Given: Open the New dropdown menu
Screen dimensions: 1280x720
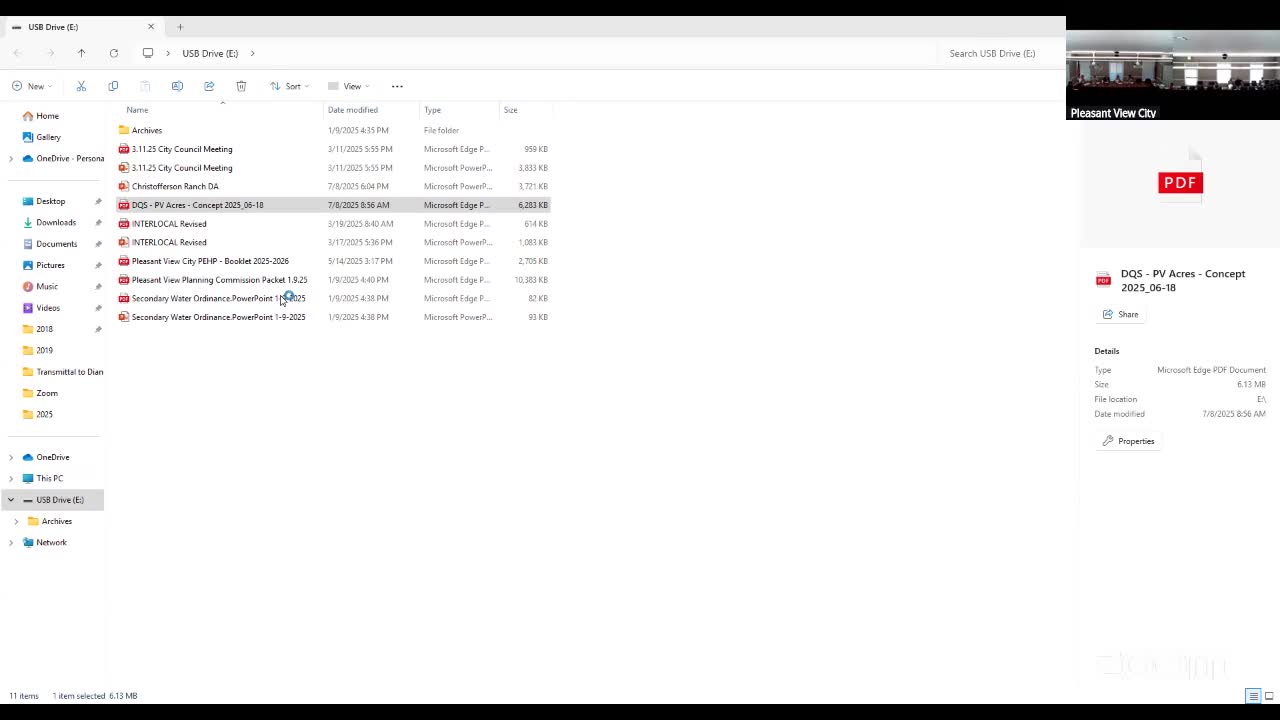Looking at the screenshot, I should tap(32, 86).
